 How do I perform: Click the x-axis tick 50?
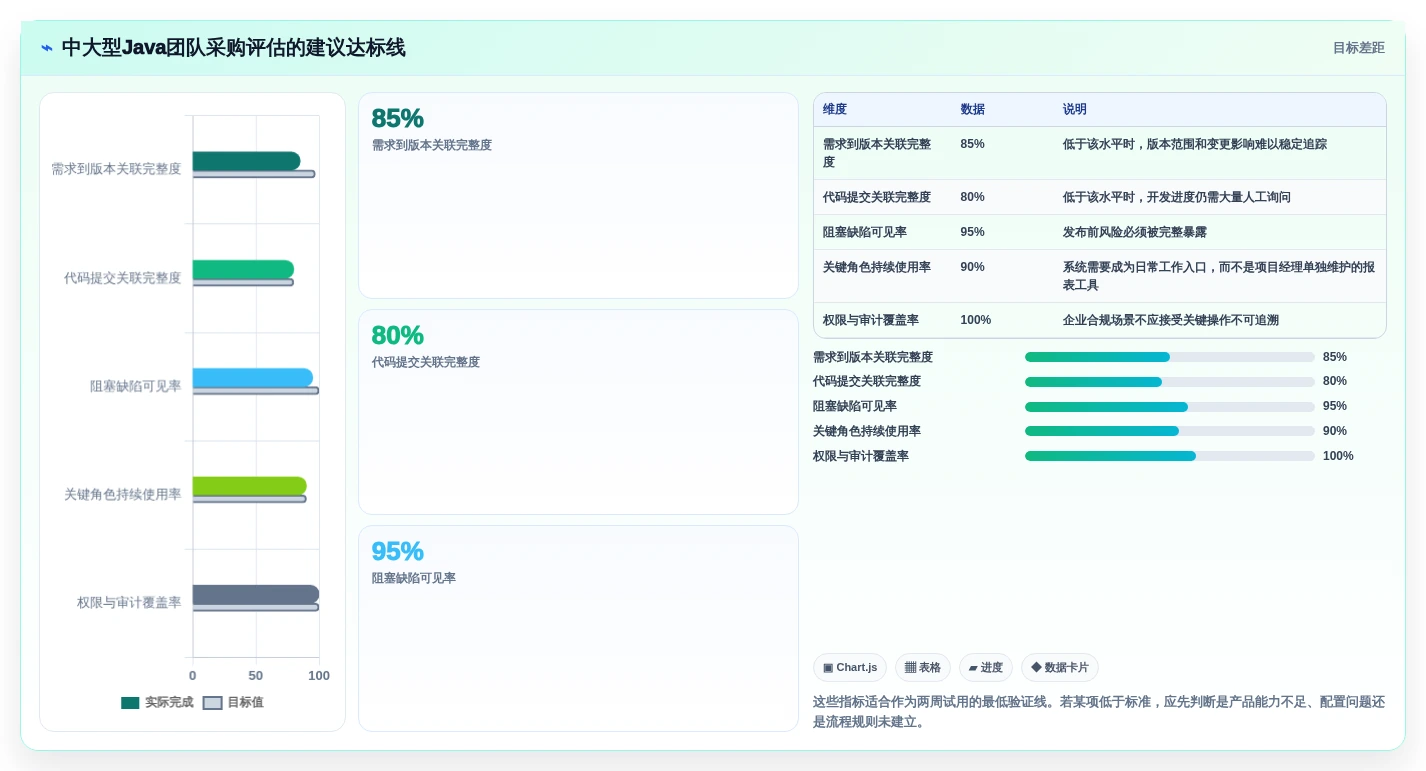pyautogui.click(x=256, y=676)
